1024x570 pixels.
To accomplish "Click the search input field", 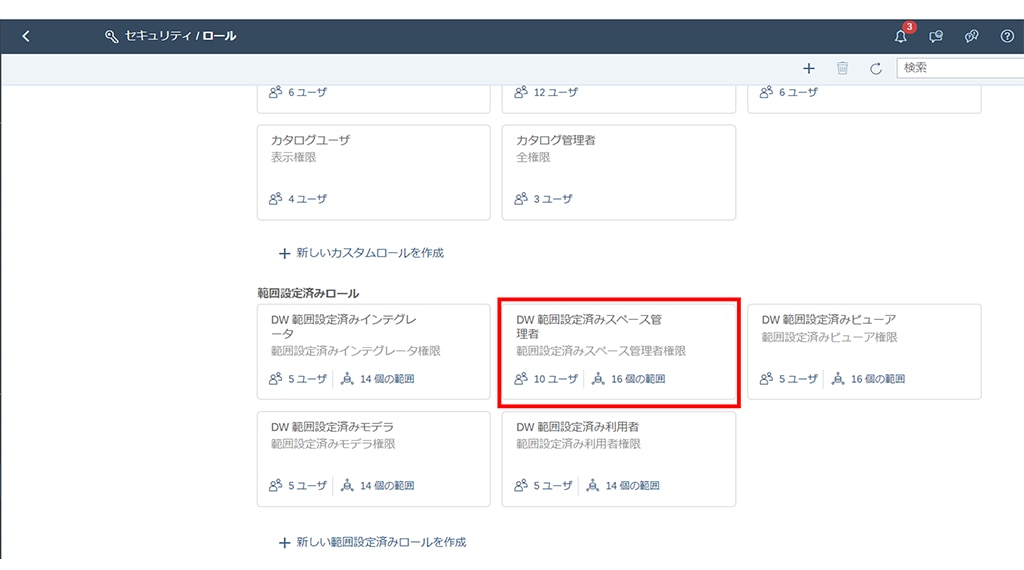I will (x=958, y=68).
